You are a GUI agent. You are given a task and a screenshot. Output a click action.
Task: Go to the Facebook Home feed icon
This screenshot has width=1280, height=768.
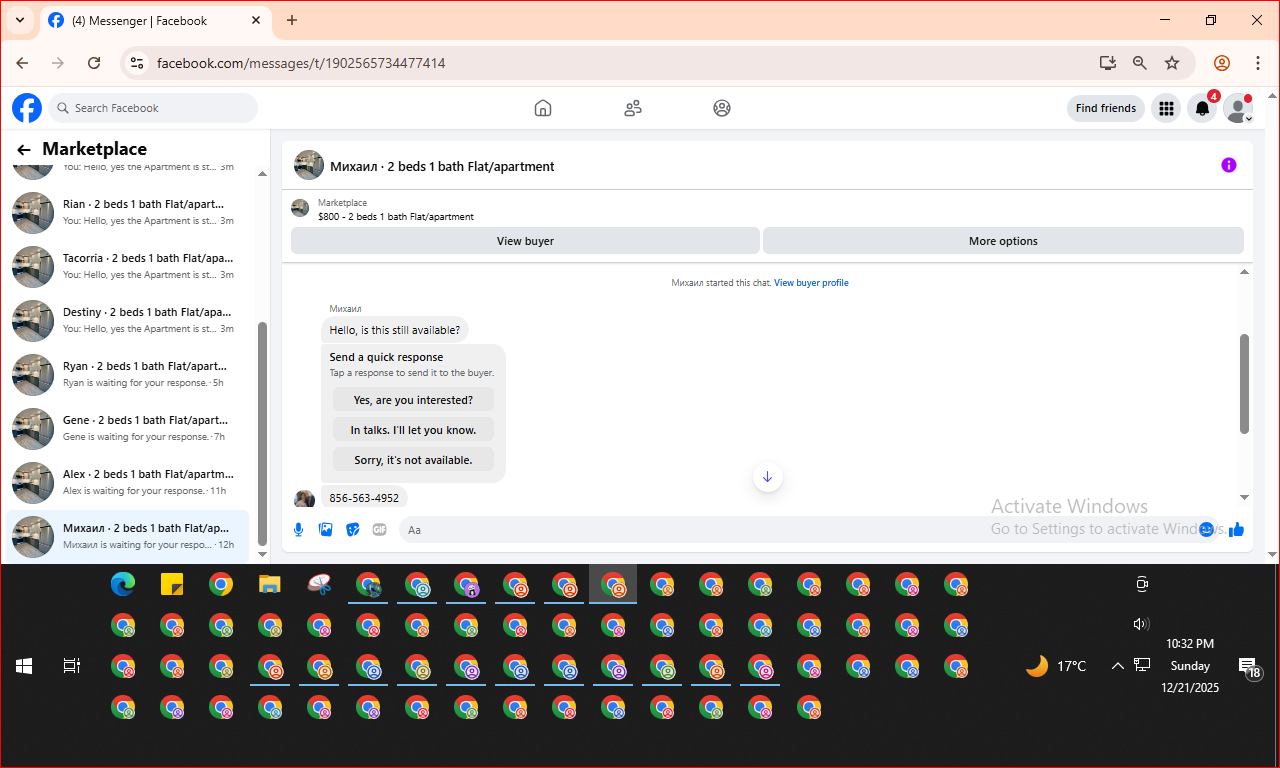pyautogui.click(x=543, y=108)
